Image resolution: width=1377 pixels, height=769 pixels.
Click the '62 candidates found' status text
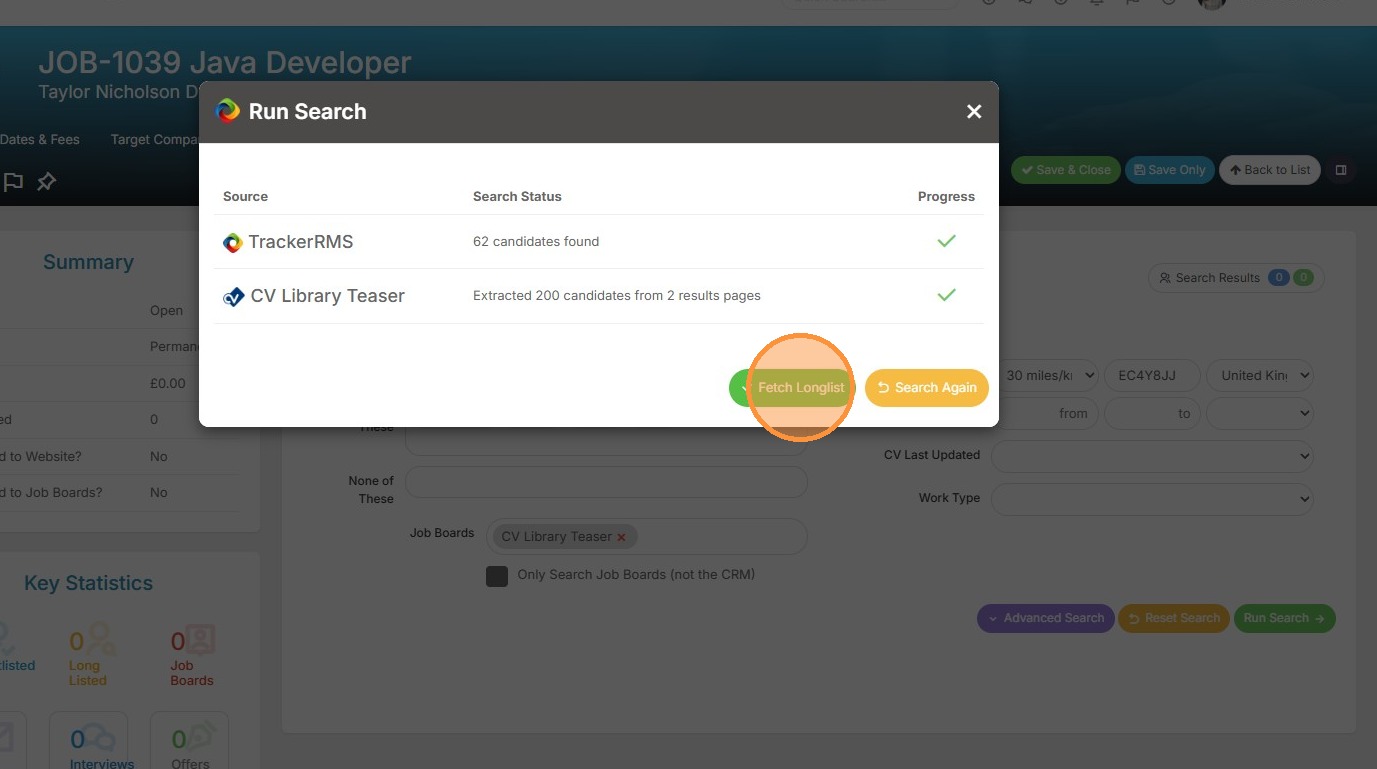[x=536, y=241]
